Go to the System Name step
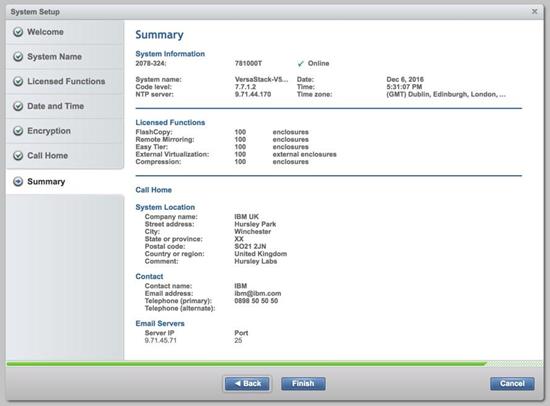The image size is (550, 406). [x=65, y=56]
